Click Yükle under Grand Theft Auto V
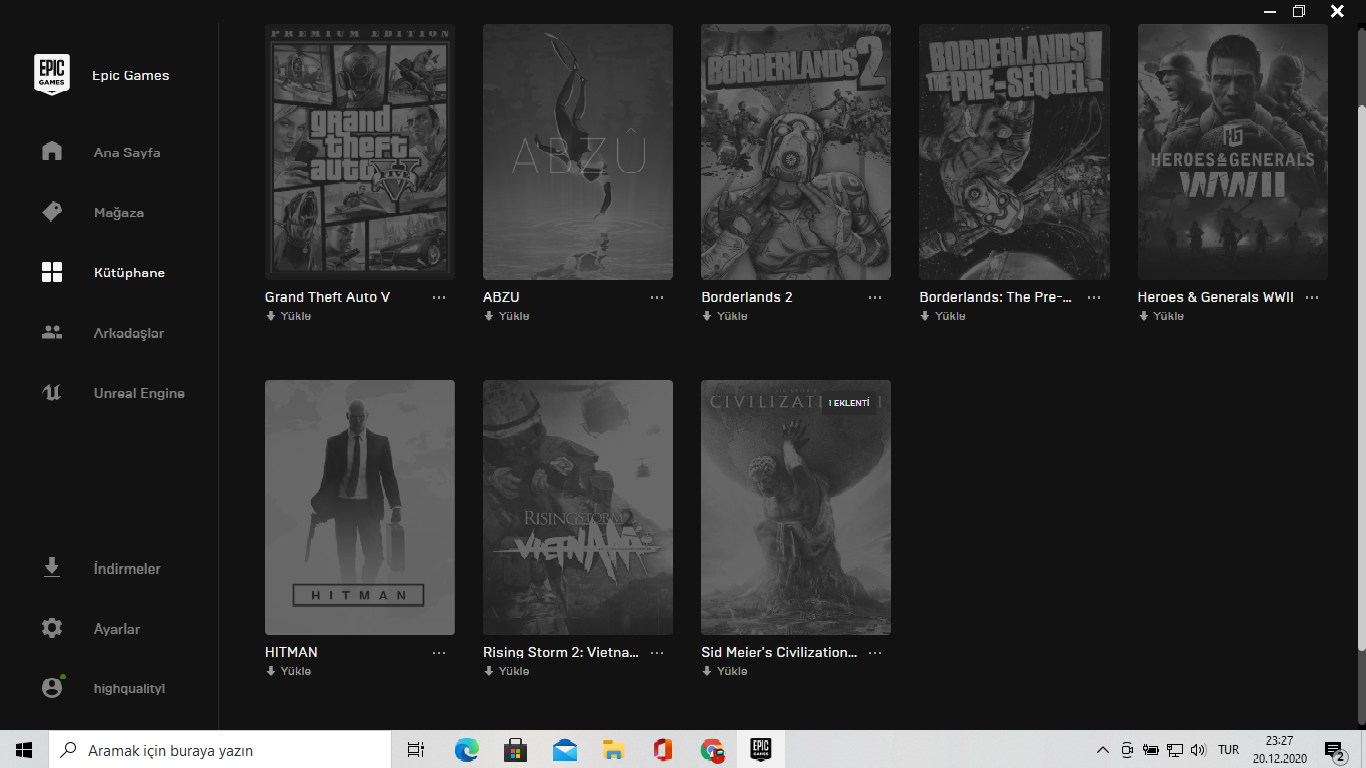Viewport: 1366px width, 768px height. click(x=288, y=316)
